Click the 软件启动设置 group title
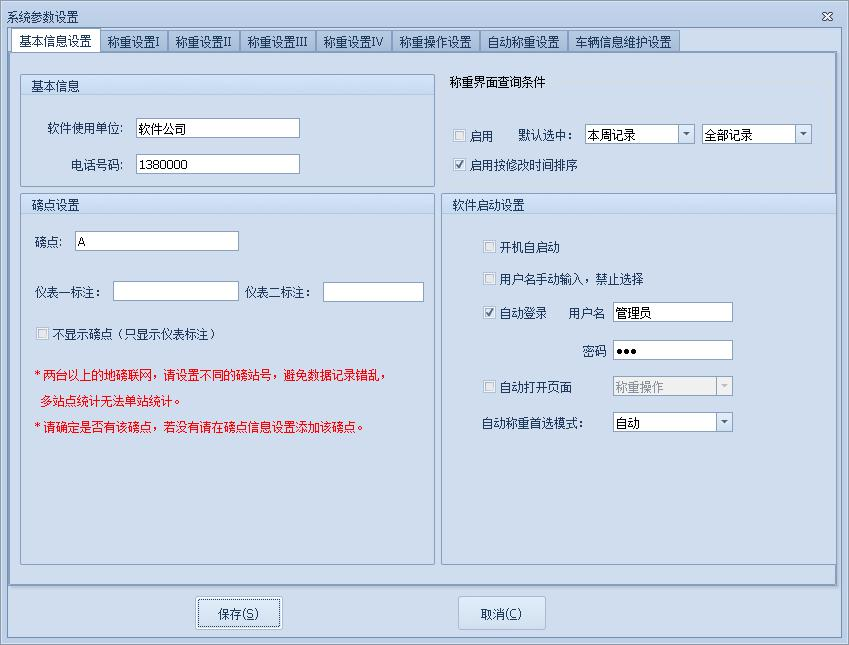Viewport: 849px width, 645px height. coord(488,205)
